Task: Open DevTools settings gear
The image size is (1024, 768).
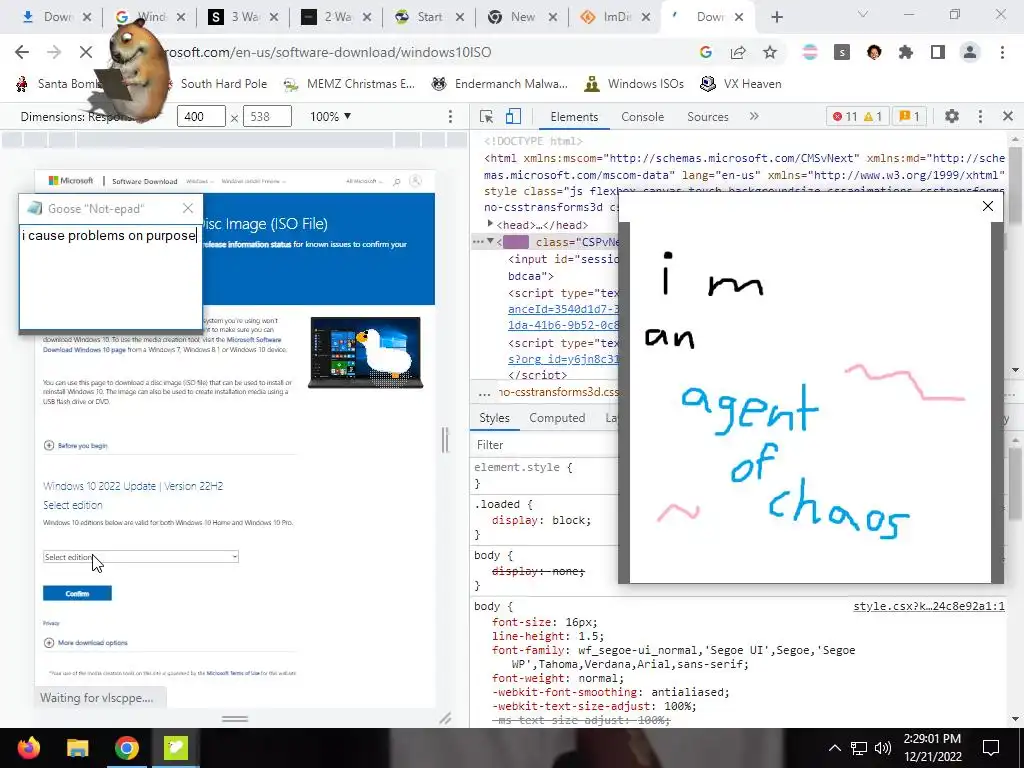Action: [952, 116]
